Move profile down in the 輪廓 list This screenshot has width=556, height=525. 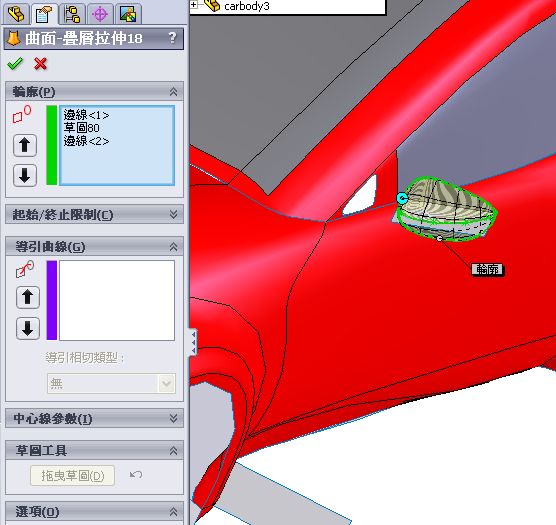[25, 175]
